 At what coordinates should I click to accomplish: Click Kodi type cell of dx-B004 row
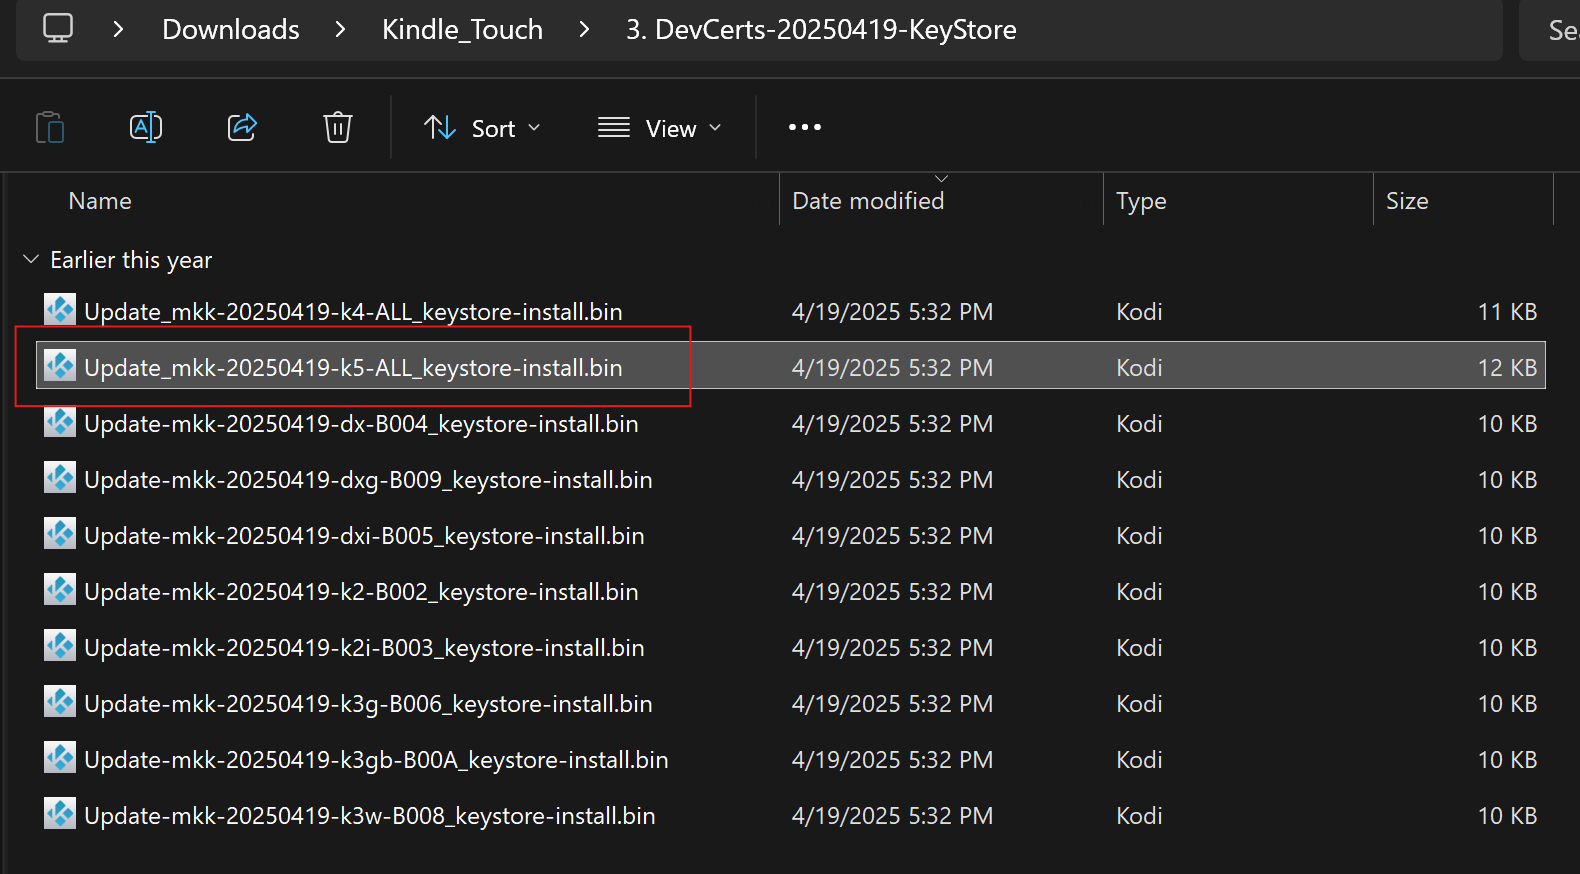(x=1139, y=424)
